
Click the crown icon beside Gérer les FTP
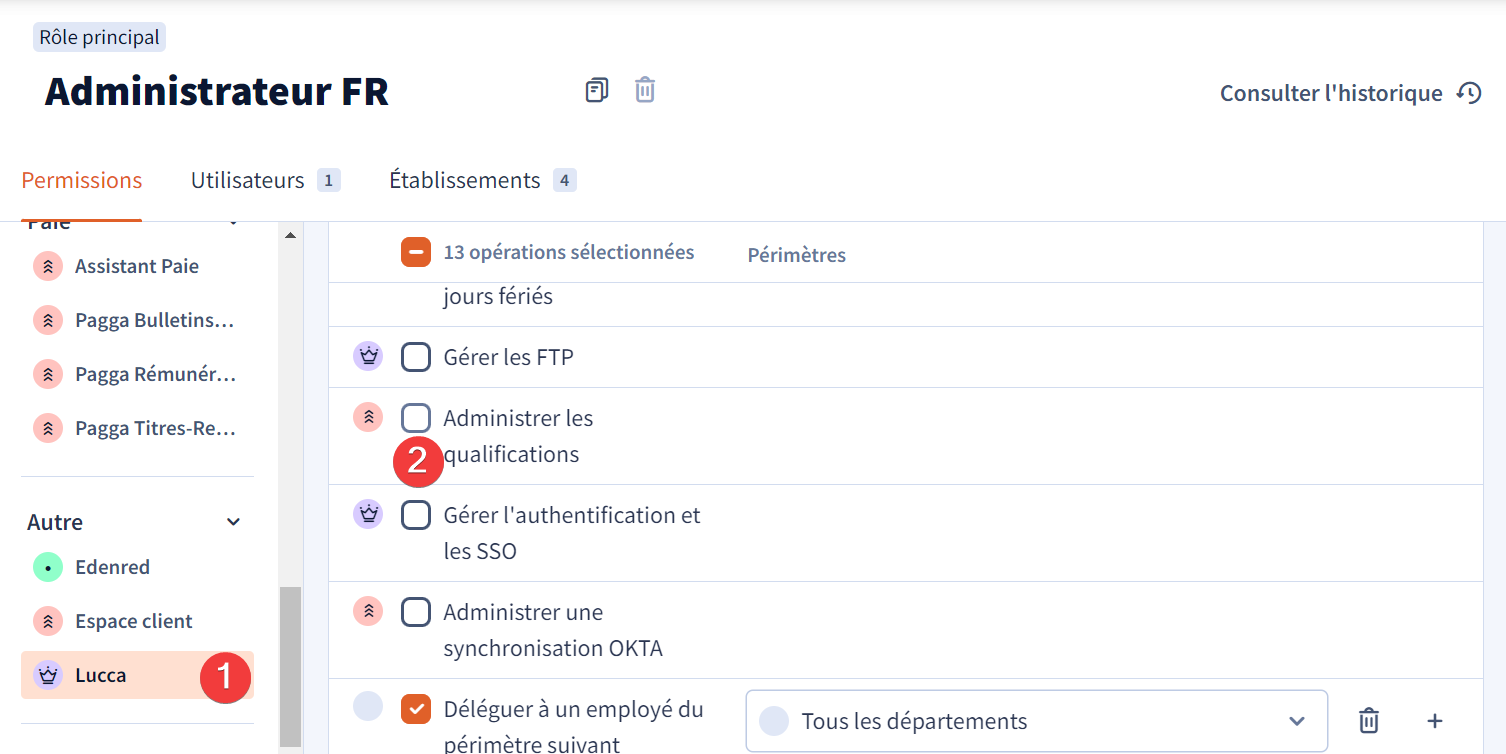point(368,356)
